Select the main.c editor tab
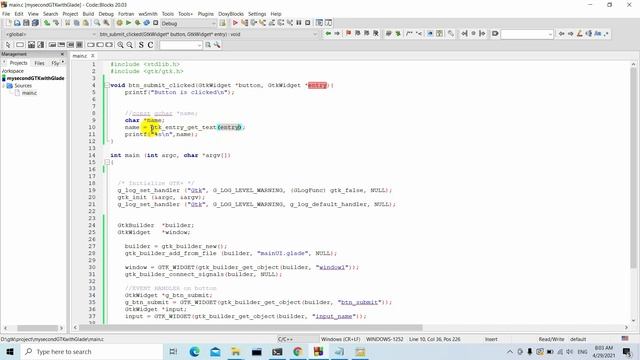This screenshot has height=360, width=640. (80, 56)
